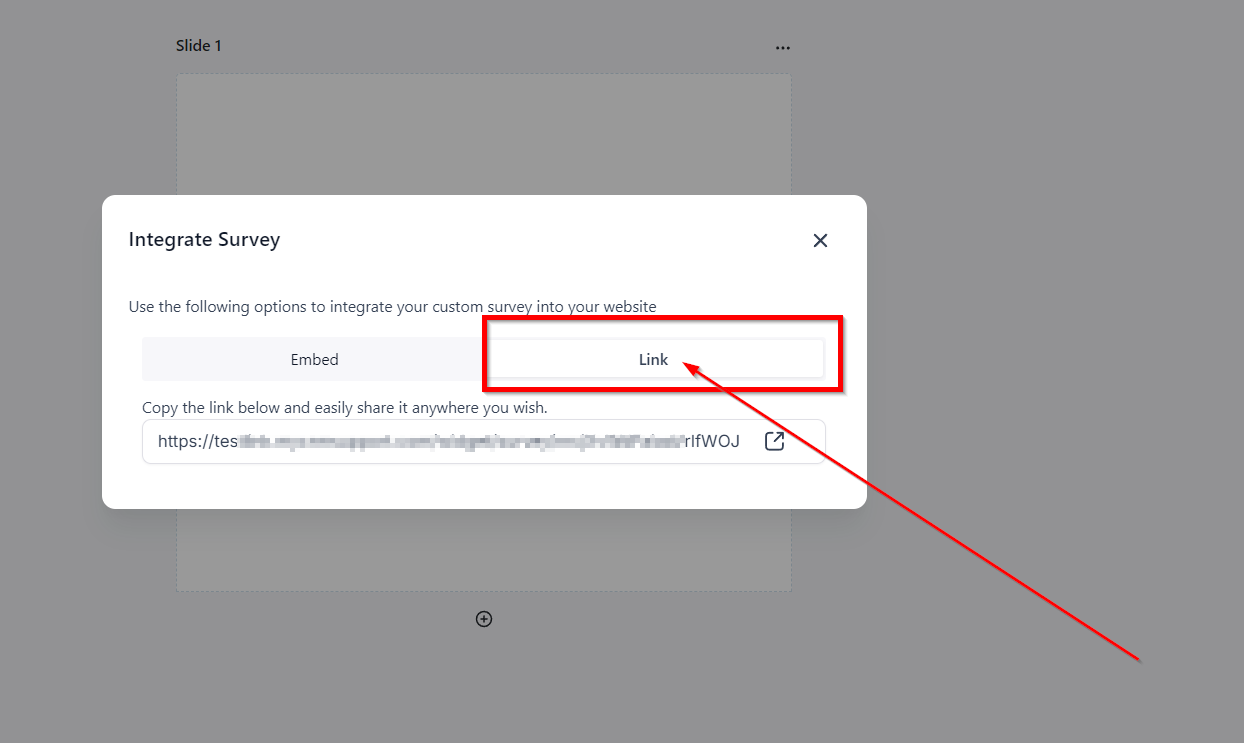Switch to the Embed tab

(314, 359)
